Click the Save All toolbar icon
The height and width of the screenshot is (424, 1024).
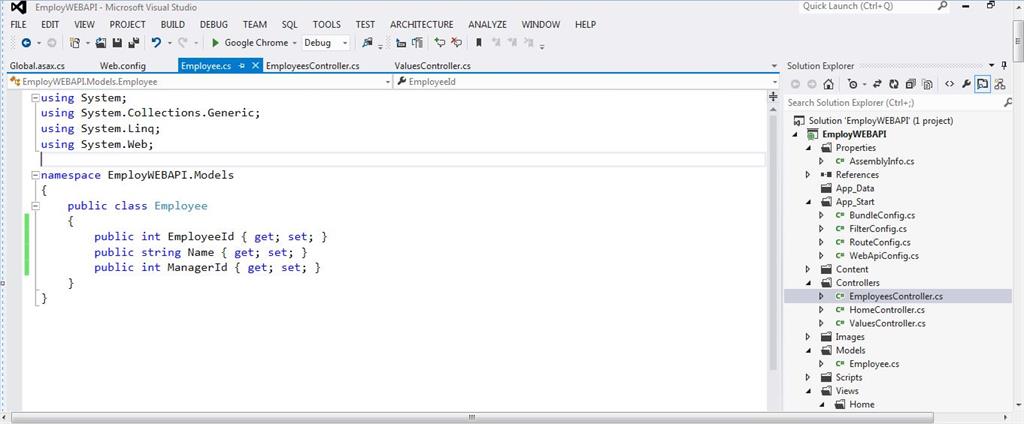tap(133, 42)
